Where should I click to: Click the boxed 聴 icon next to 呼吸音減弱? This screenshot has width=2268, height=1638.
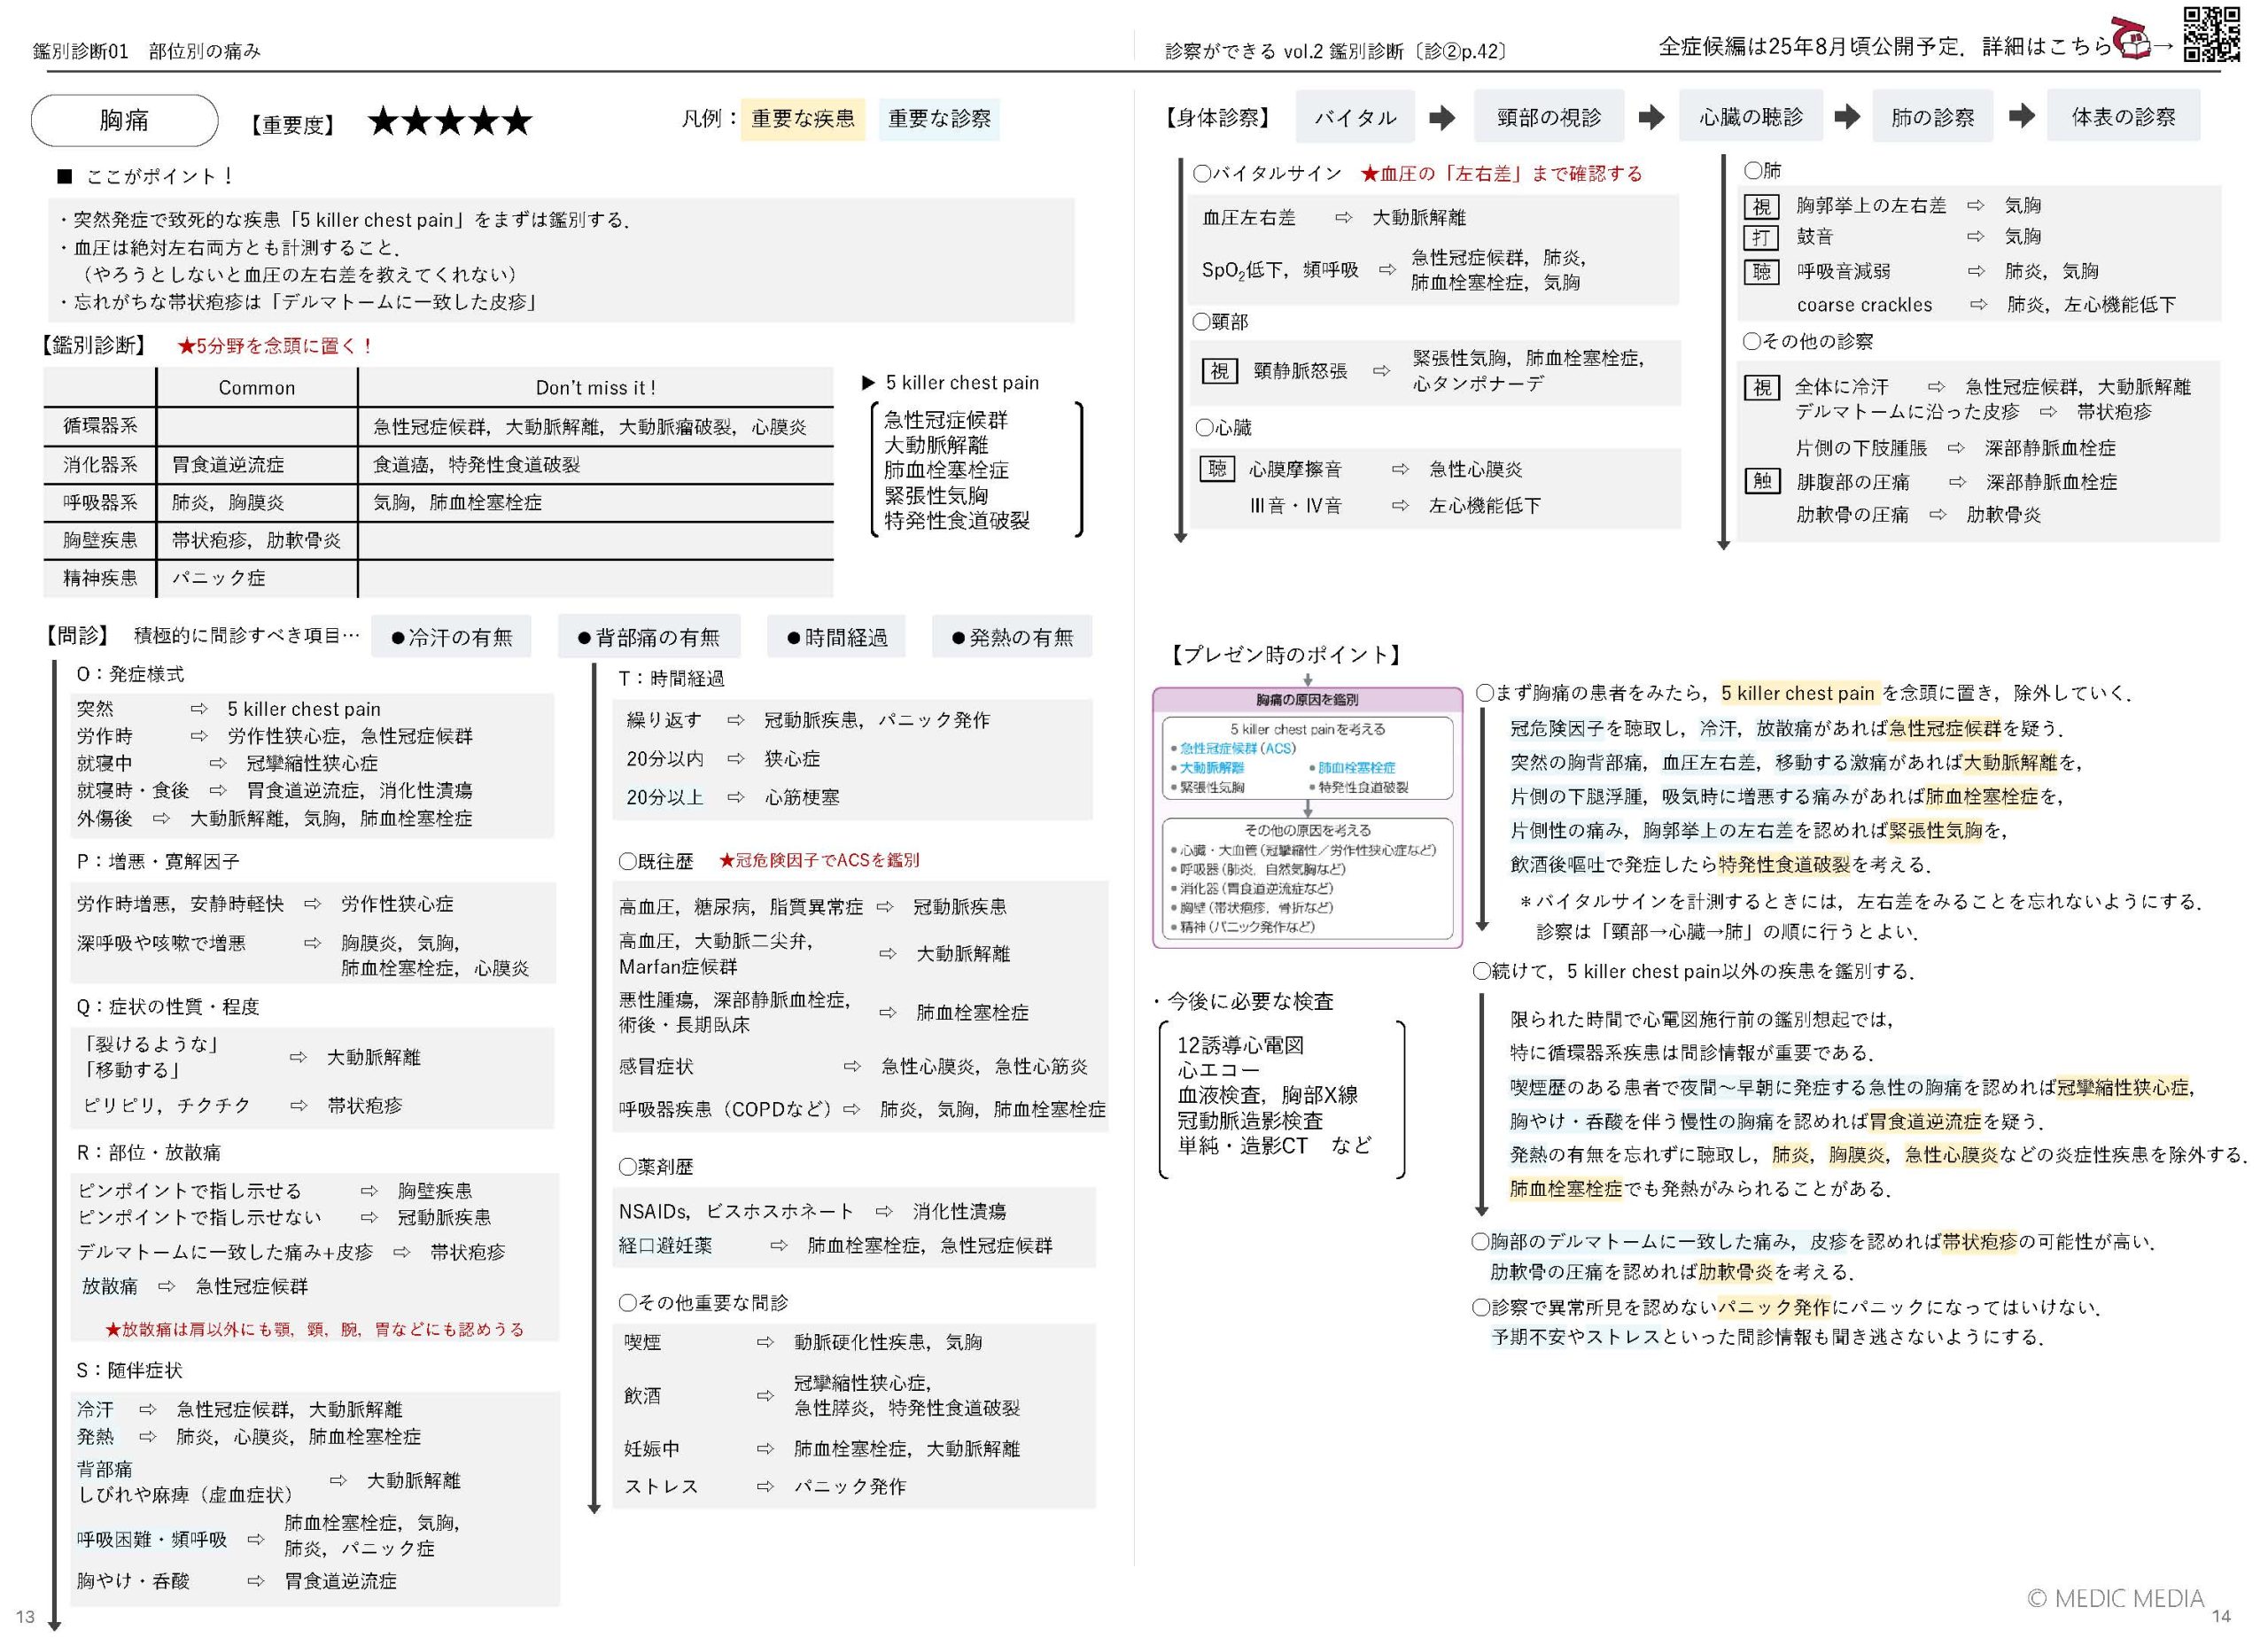pos(1761,271)
